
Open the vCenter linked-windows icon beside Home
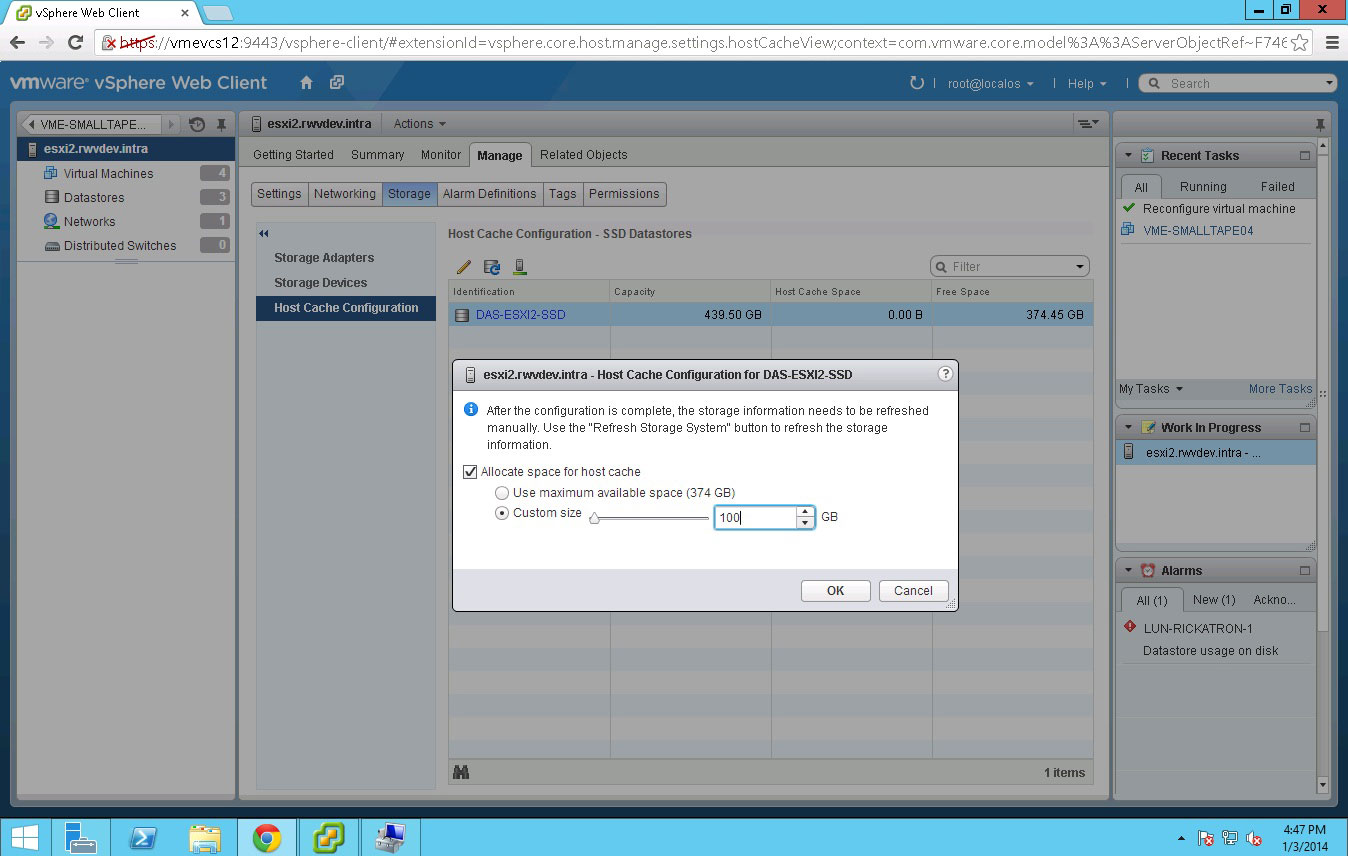(337, 83)
